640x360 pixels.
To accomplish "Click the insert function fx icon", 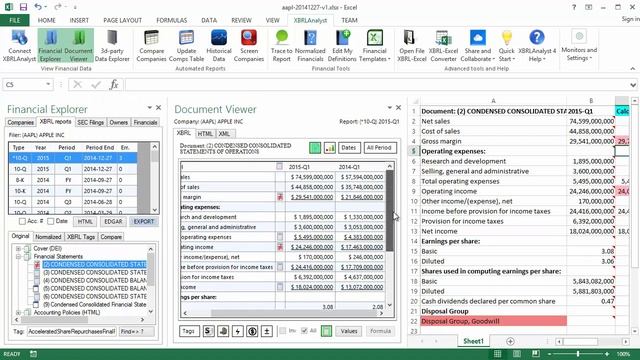I will pos(114,84).
